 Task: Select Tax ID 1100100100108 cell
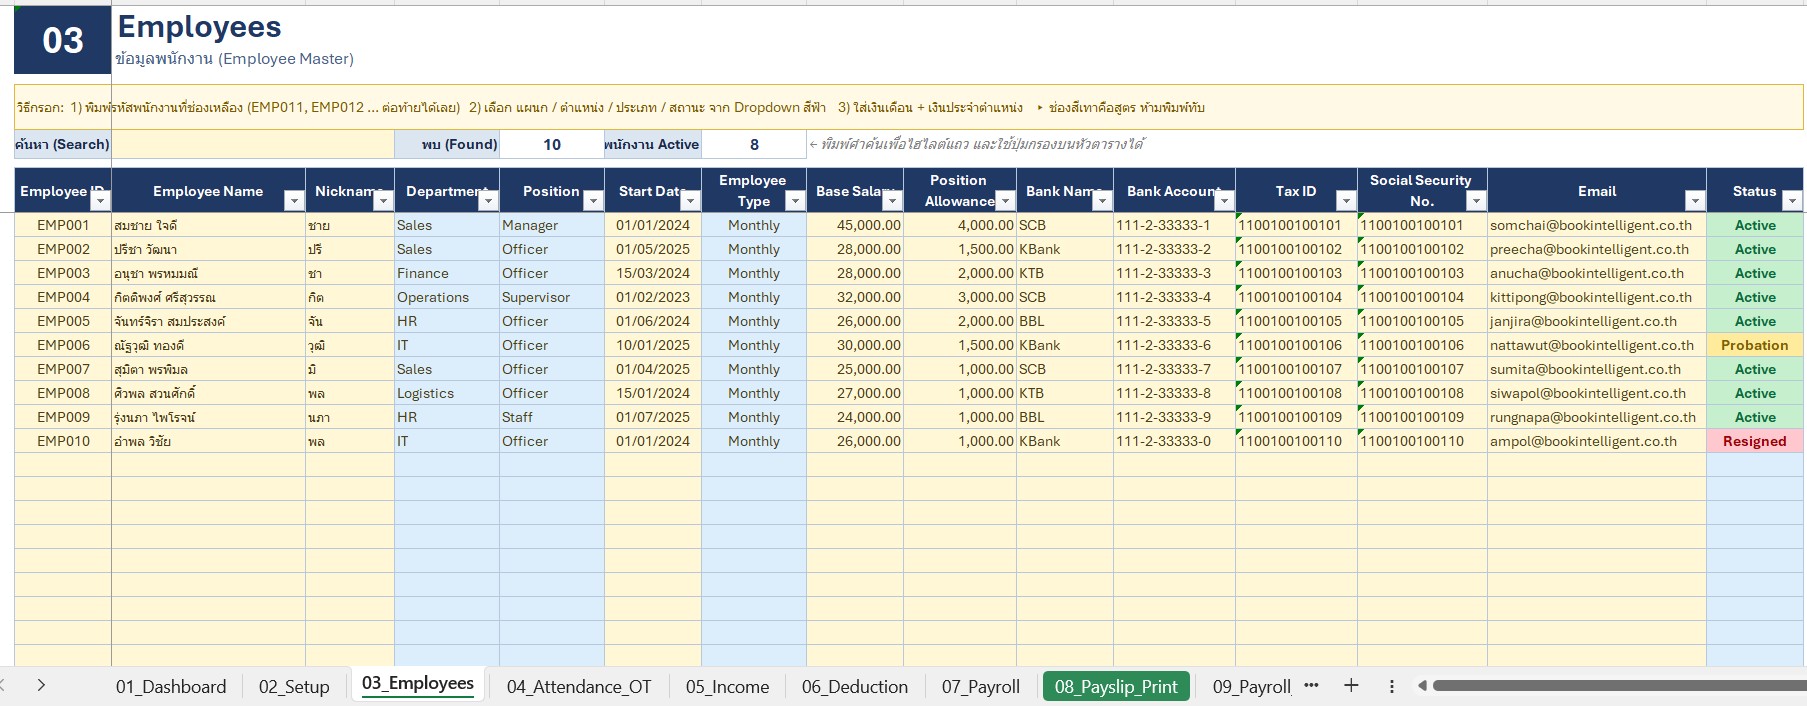(x=1296, y=393)
